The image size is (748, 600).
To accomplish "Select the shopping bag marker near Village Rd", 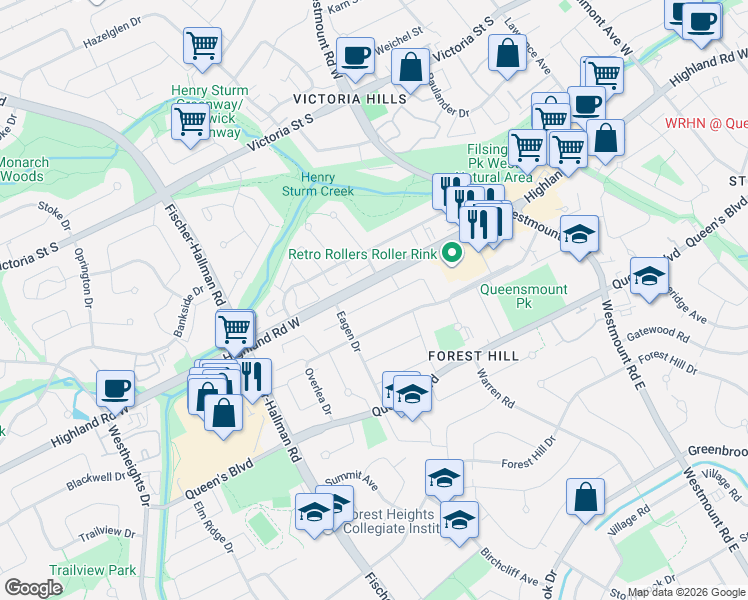I will 585,497.
